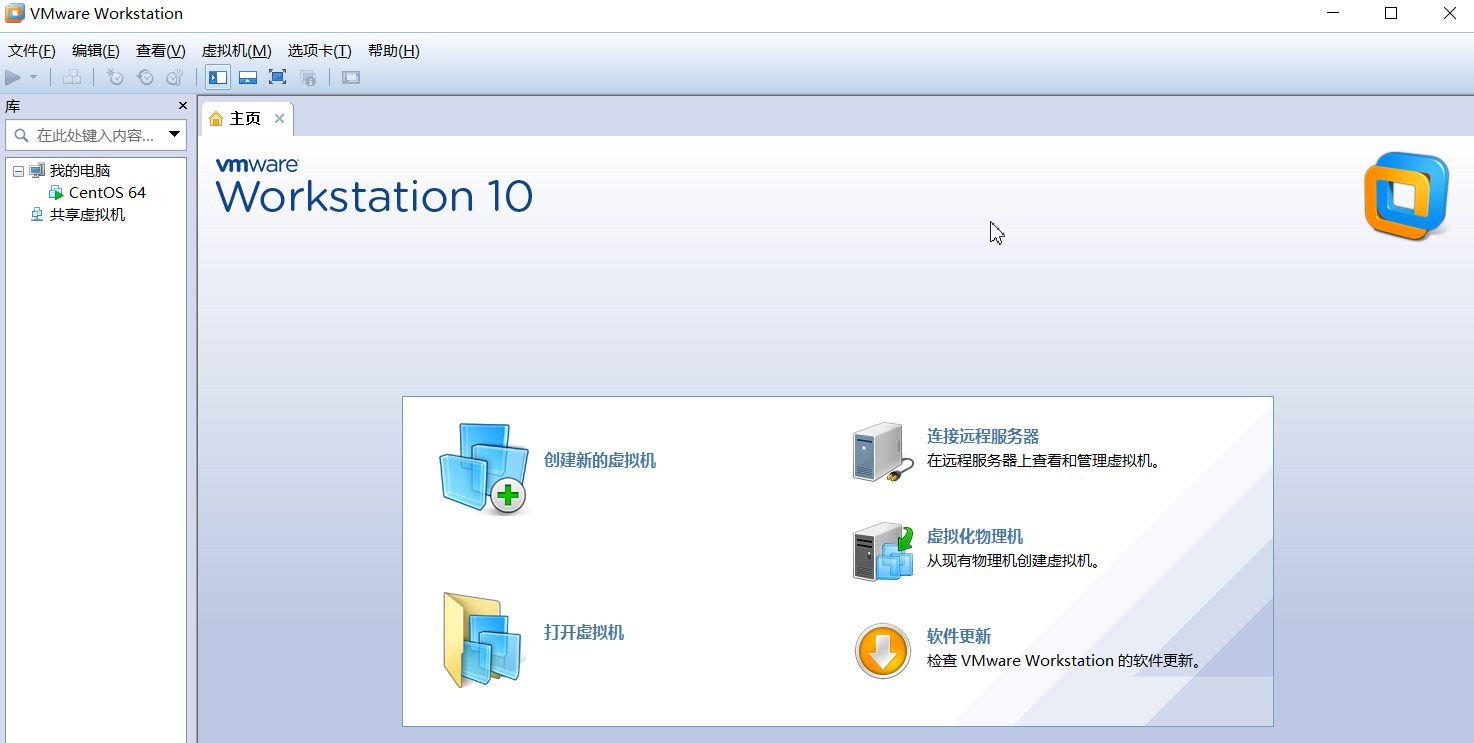
Task: Open the 帮助(H) menu
Action: point(394,51)
